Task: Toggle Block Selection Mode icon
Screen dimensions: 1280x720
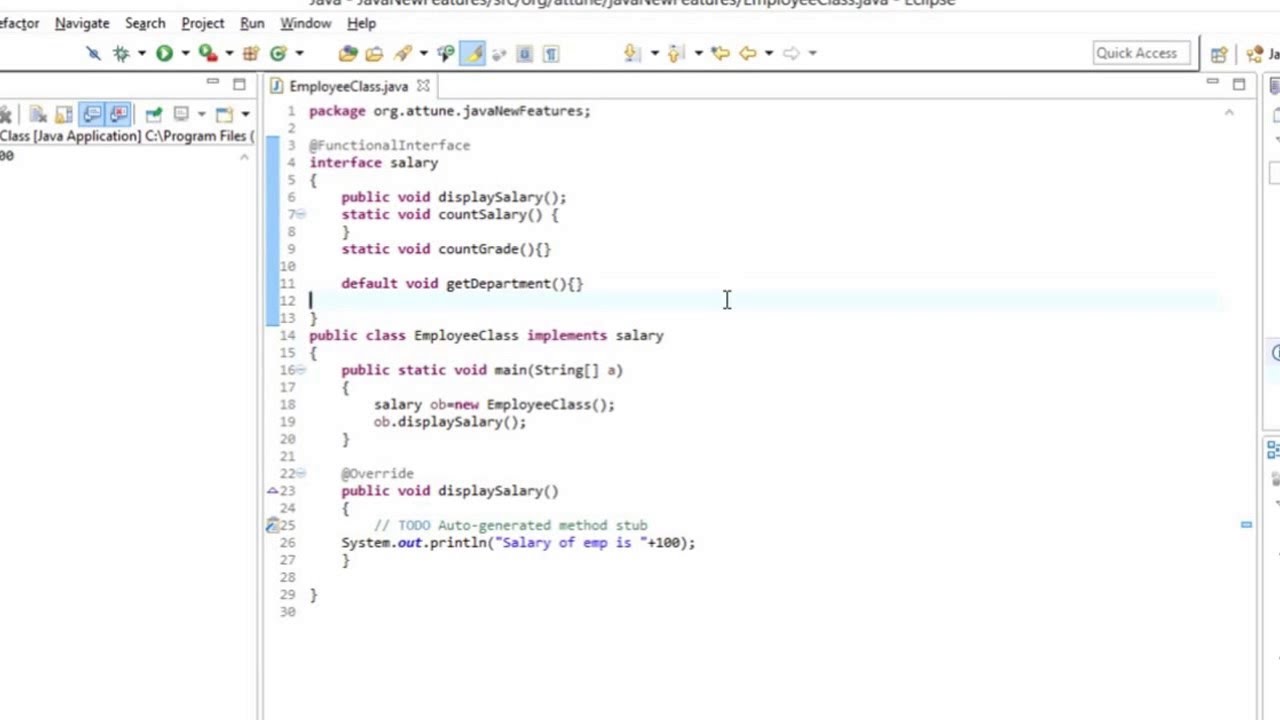Action: click(x=524, y=53)
